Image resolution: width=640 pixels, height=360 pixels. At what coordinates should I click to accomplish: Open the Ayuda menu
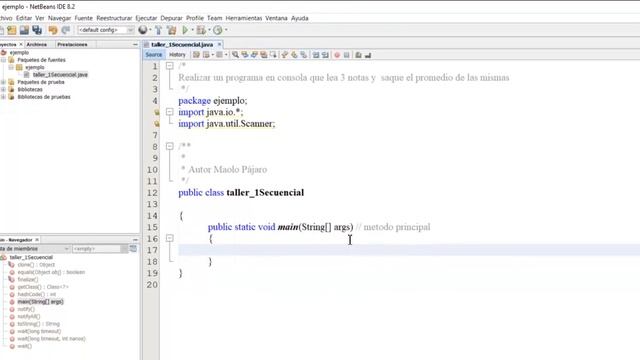click(x=300, y=18)
